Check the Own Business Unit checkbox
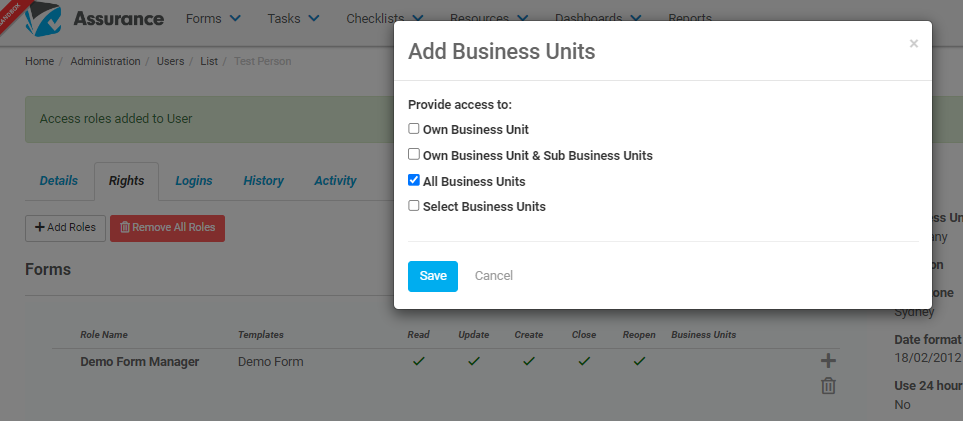This screenshot has height=421, width=963. [x=414, y=129]
